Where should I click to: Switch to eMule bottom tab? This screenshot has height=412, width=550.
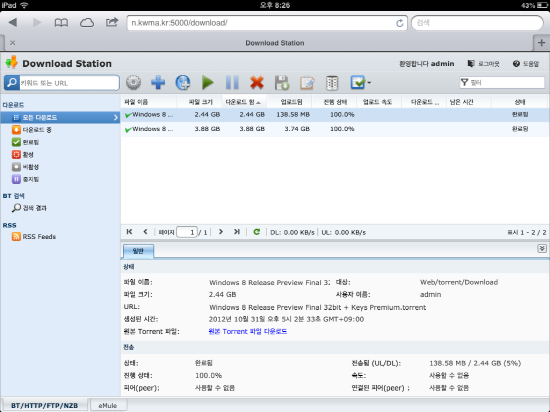point(108,405)
